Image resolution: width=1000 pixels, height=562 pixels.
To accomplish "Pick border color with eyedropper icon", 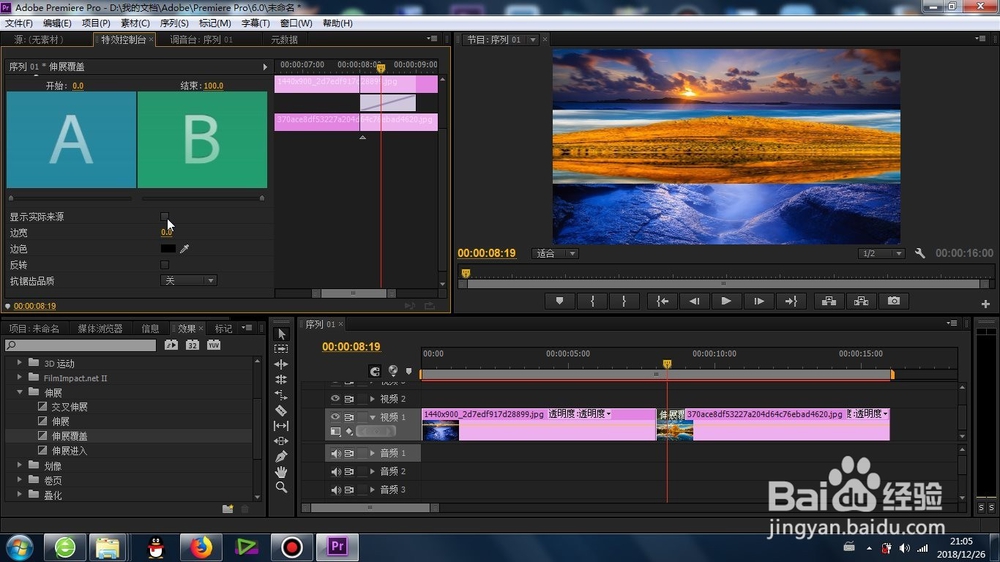I will [184, 249].
